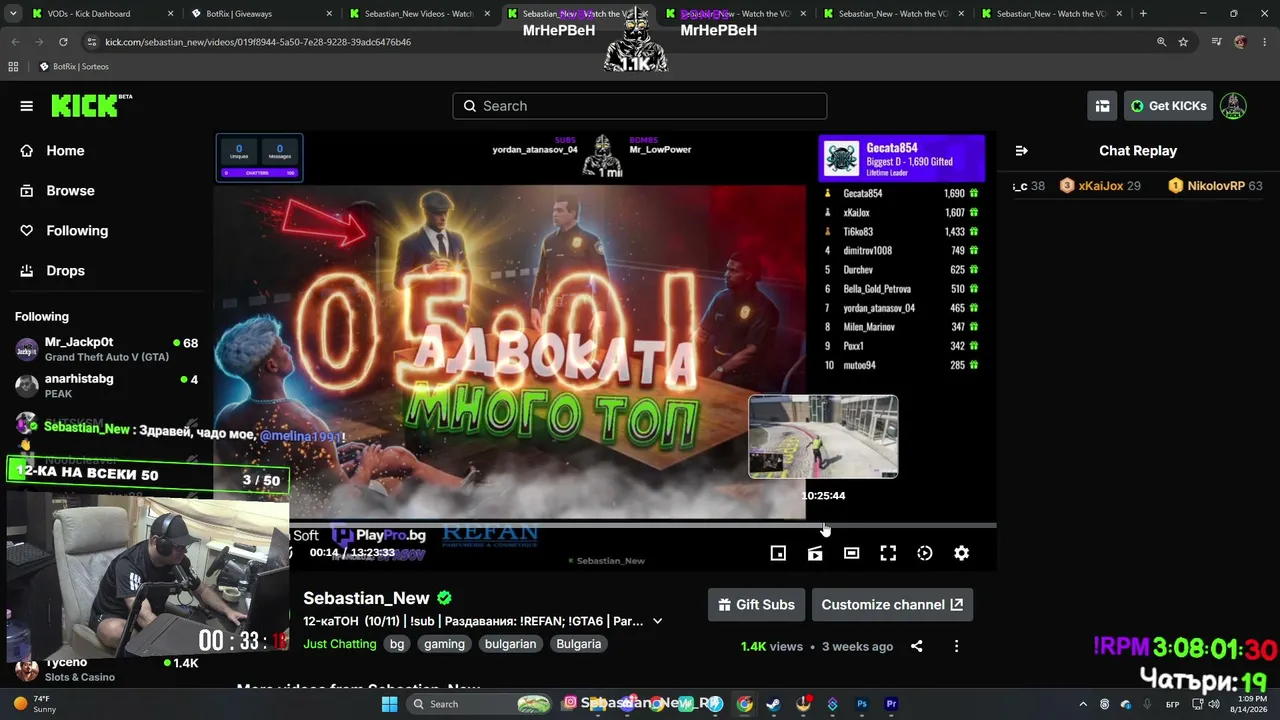Viewport: 1280px width, 720px height.
Task: Open the clip creation icon
Action: pyautogui.click(x=815, y=553)
